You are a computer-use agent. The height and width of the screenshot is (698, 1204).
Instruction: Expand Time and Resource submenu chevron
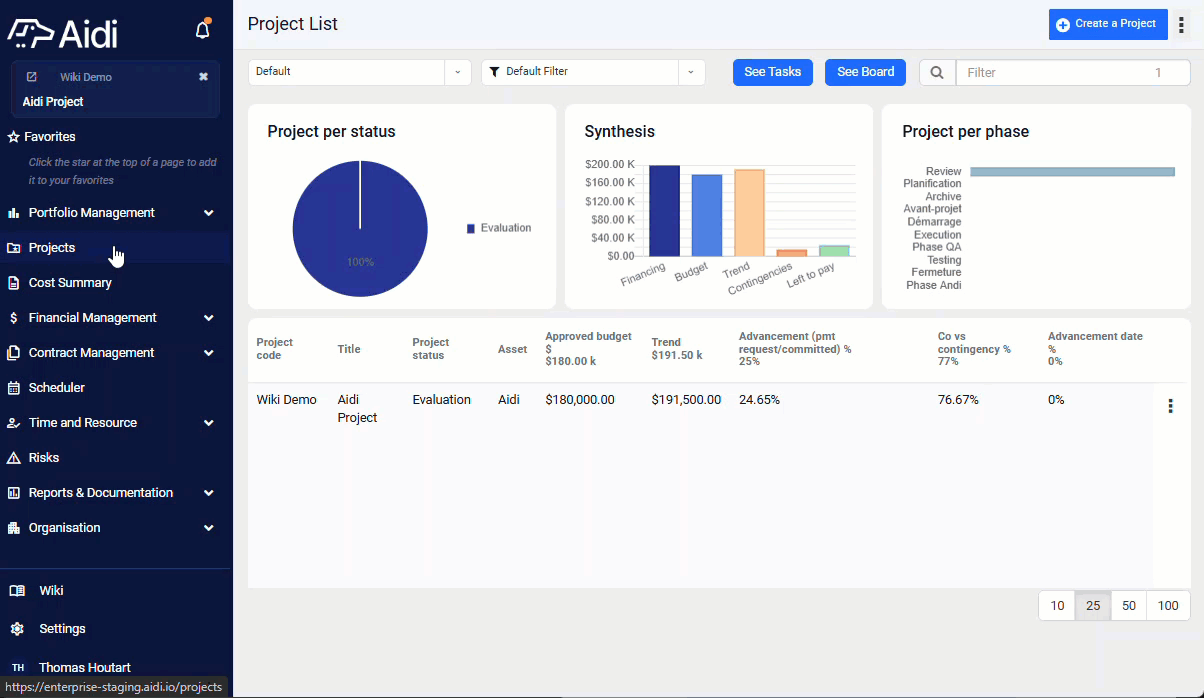209,423
